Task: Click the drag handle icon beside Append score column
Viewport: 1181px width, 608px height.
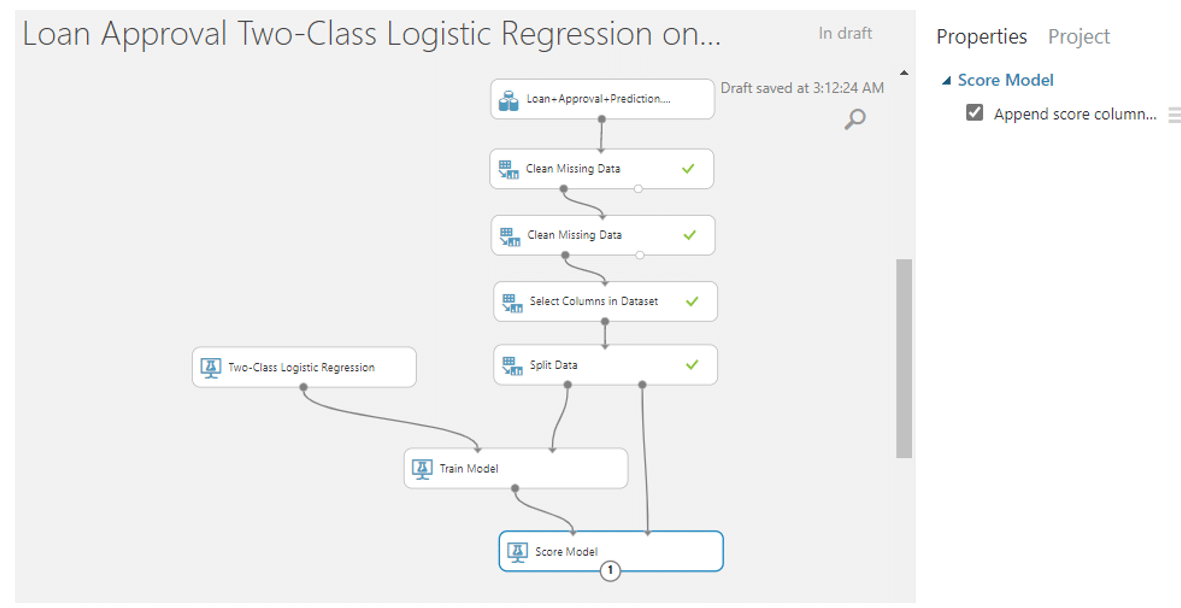Action: [x=1174, y=115]
